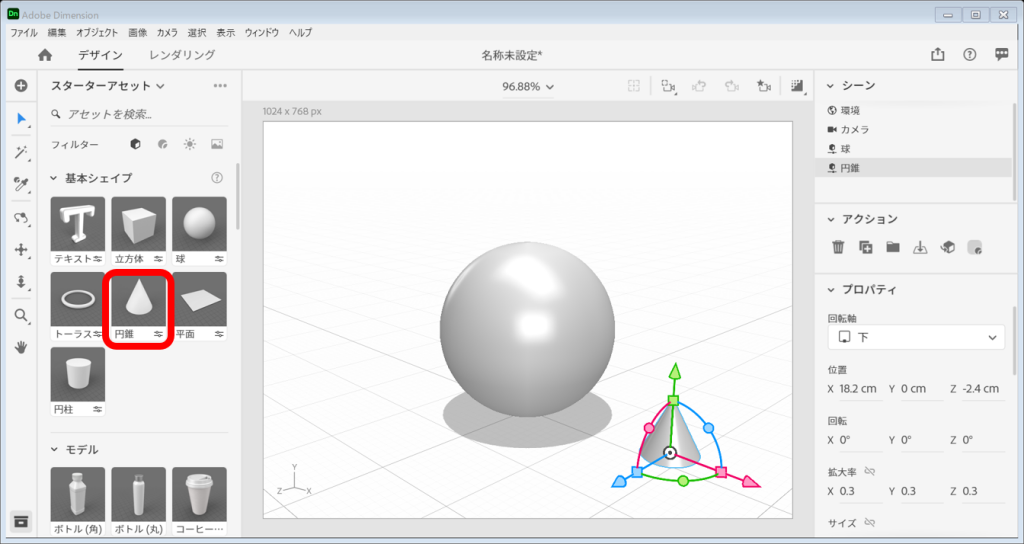Click the group folder action icon
Image resolution: width=1024 pixels, height=544 pixels.
[x=892, y=247]
